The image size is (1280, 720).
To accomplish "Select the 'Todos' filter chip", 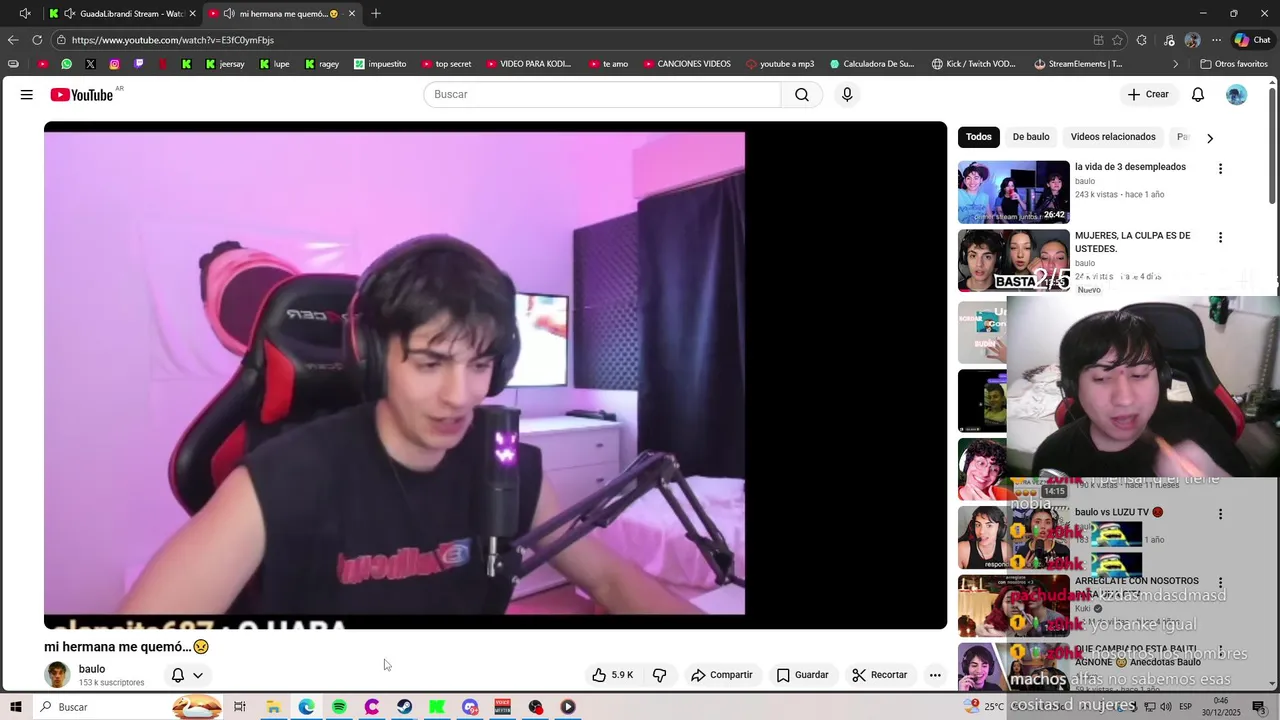I will click(x=979, y=137).
